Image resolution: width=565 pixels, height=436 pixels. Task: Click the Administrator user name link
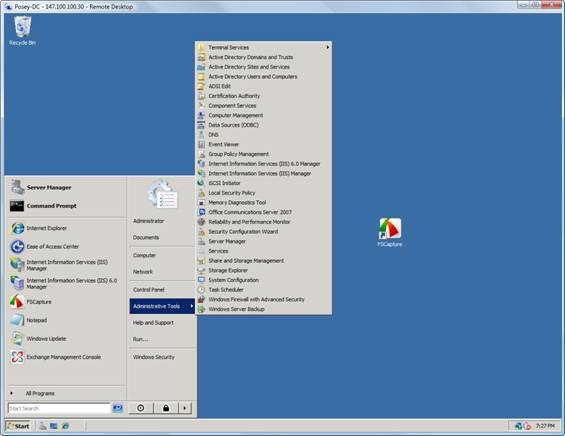pyautogui.click(x=148, y=221)
